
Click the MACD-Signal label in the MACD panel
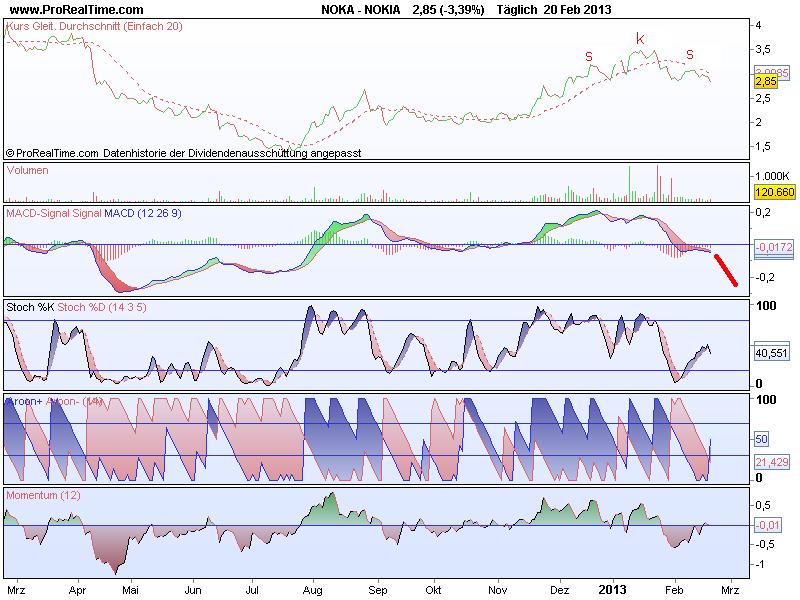(x=37, y=213)
